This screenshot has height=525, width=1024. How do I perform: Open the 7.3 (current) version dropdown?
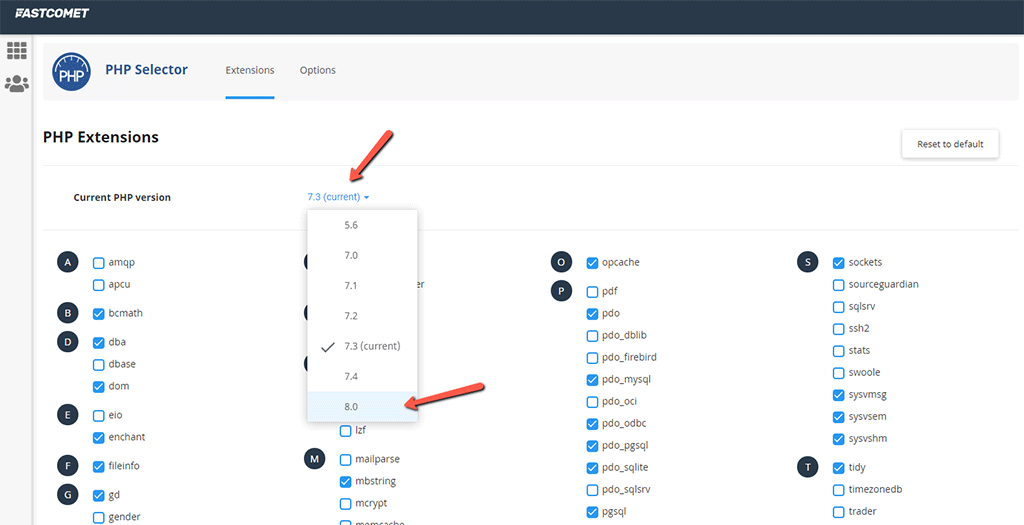point(339,197)
